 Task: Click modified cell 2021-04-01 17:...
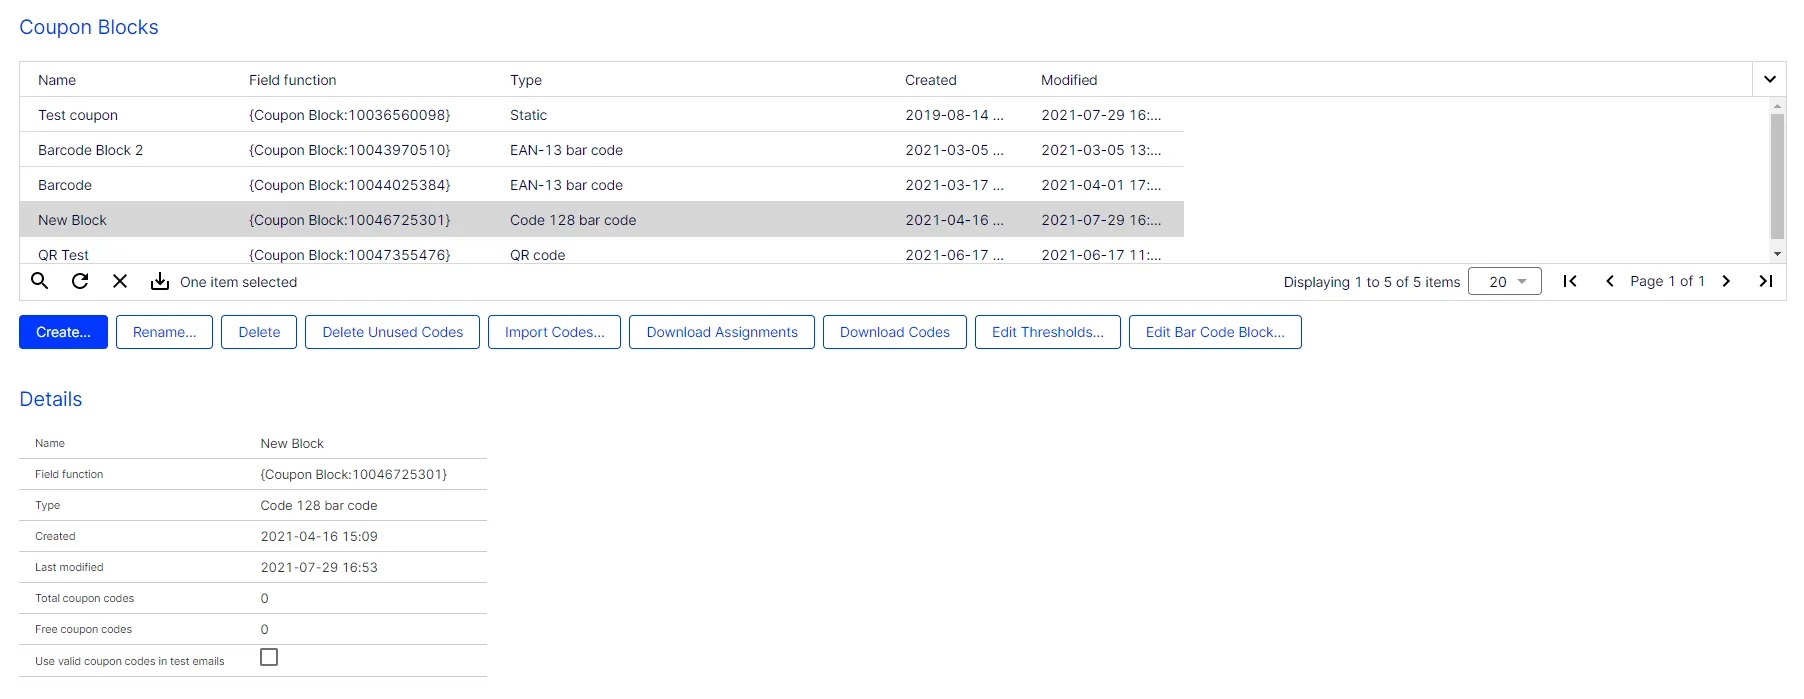[x=1101, y=185]
